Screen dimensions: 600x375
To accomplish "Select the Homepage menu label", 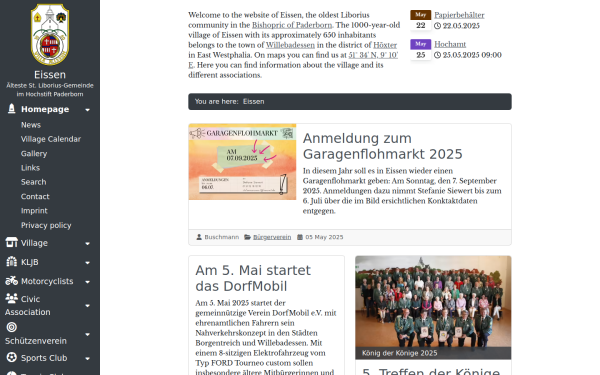I will point(45,109).
